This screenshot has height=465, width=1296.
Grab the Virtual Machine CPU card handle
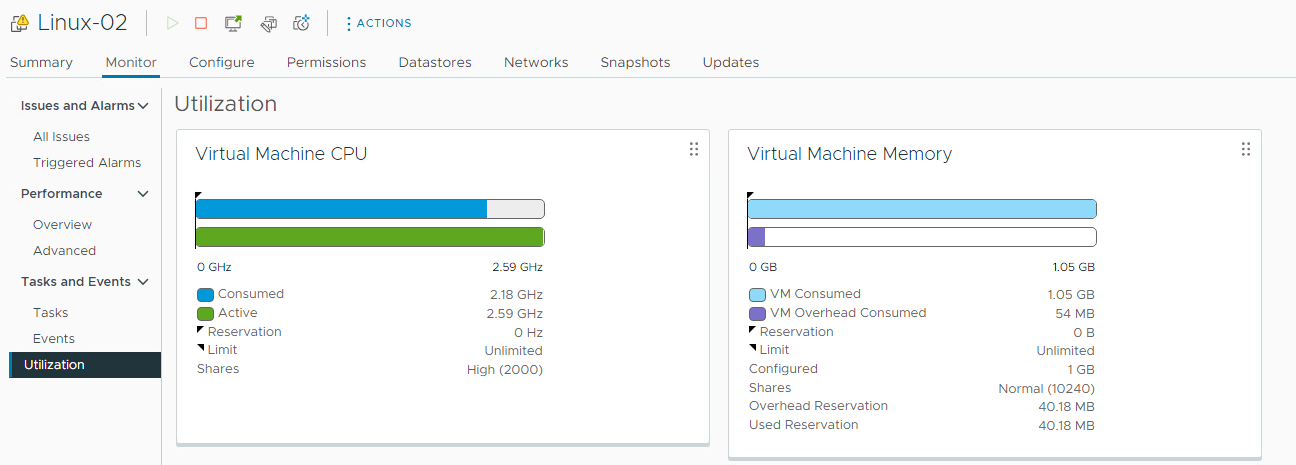(694, 149)
